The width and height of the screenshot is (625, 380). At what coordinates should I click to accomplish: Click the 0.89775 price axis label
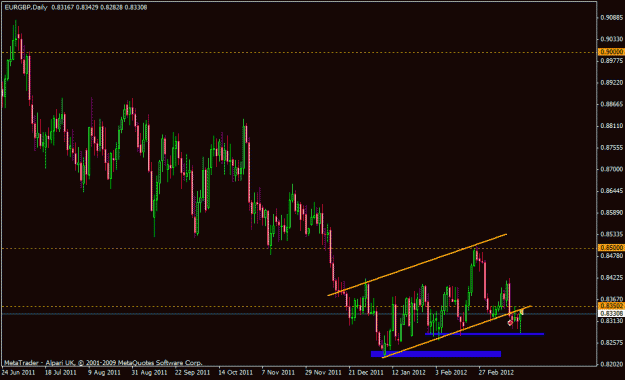coord(611,61)
